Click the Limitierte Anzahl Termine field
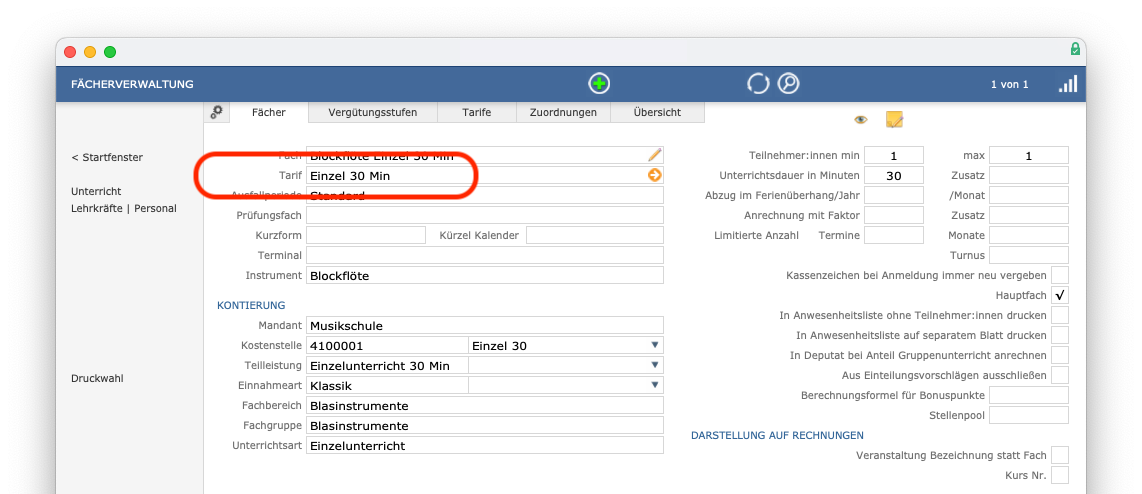This screenshot has height=494, width=1142. 894,235
